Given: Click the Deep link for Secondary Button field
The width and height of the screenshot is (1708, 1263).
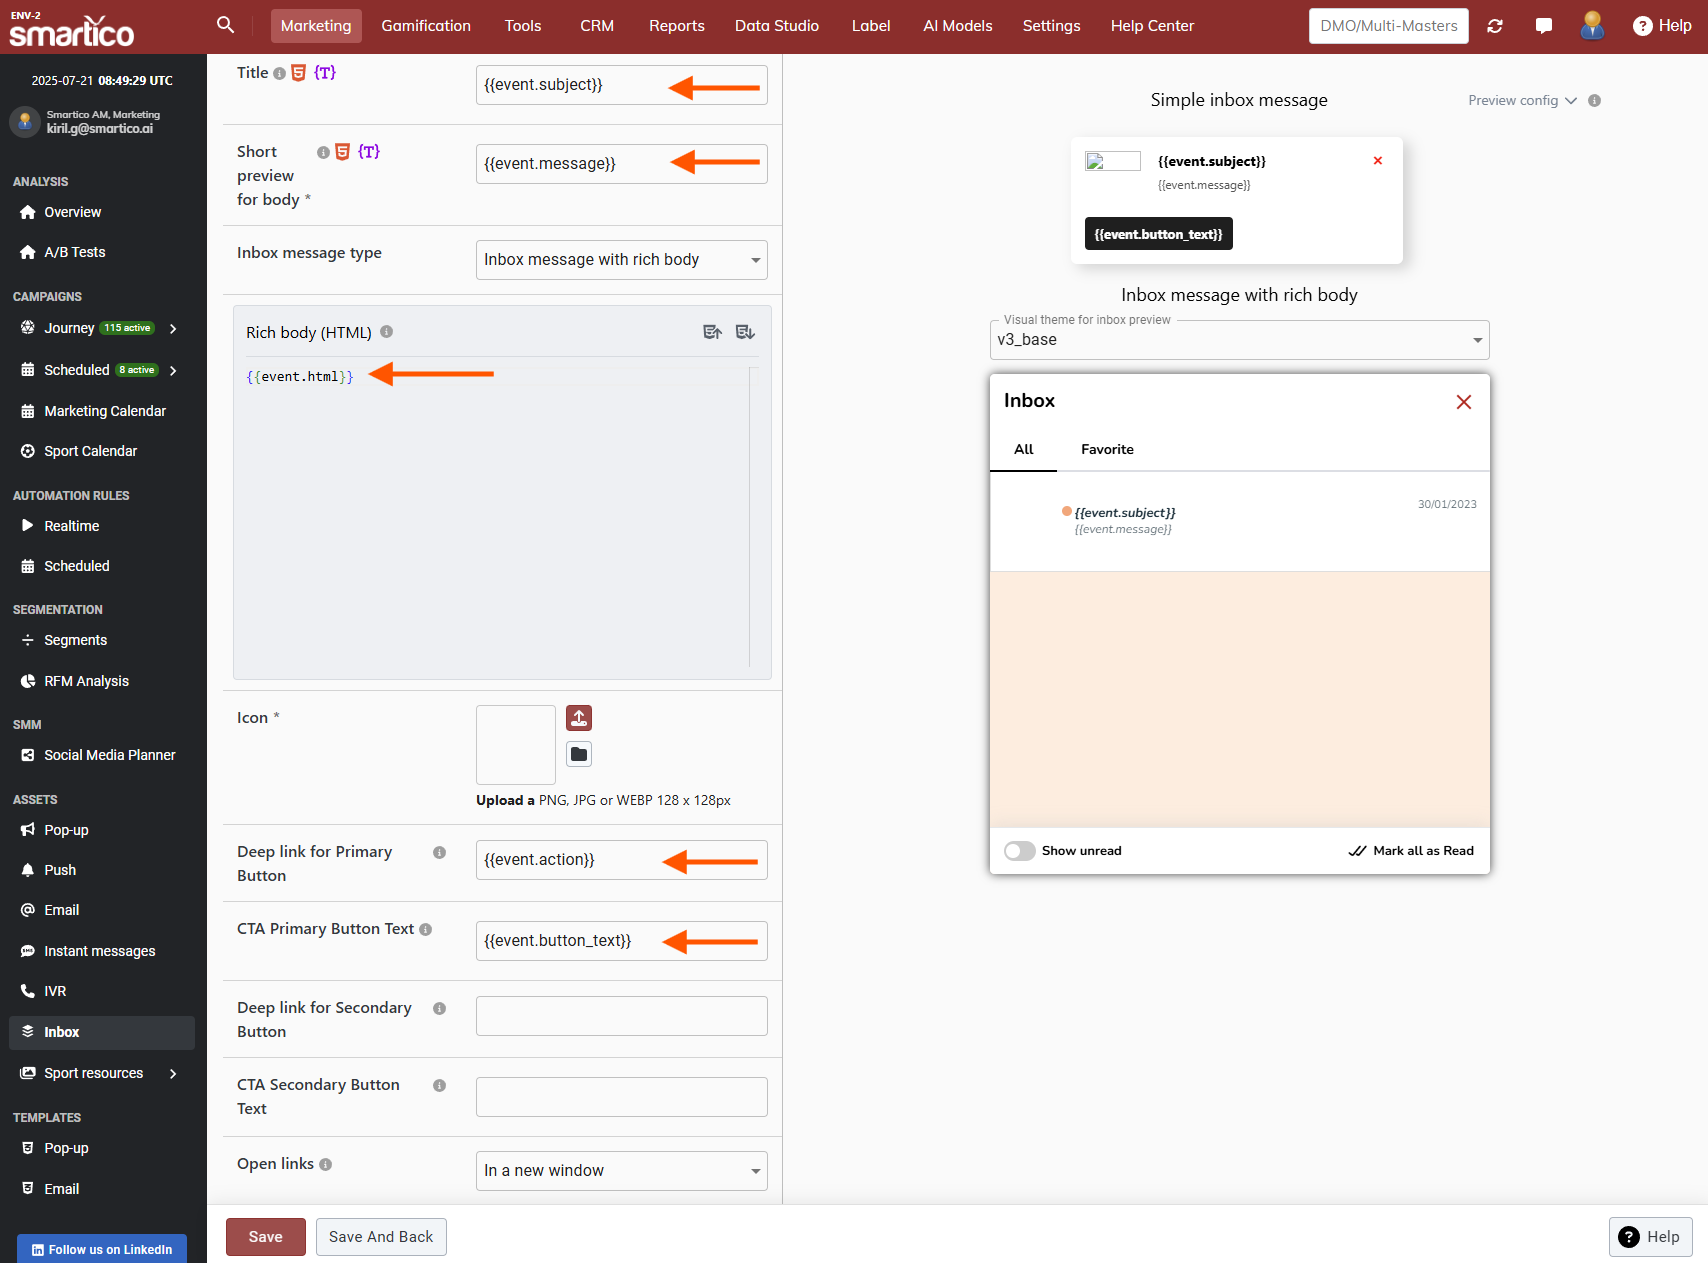Looking at the screenshot, I should point(621,1016).
